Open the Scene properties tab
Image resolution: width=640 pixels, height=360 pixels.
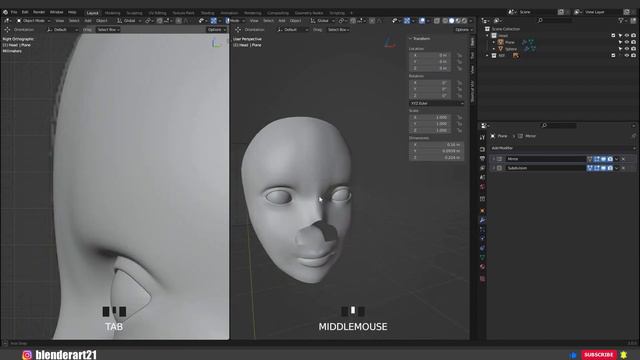pyautogui.click(x=482, y=178)
